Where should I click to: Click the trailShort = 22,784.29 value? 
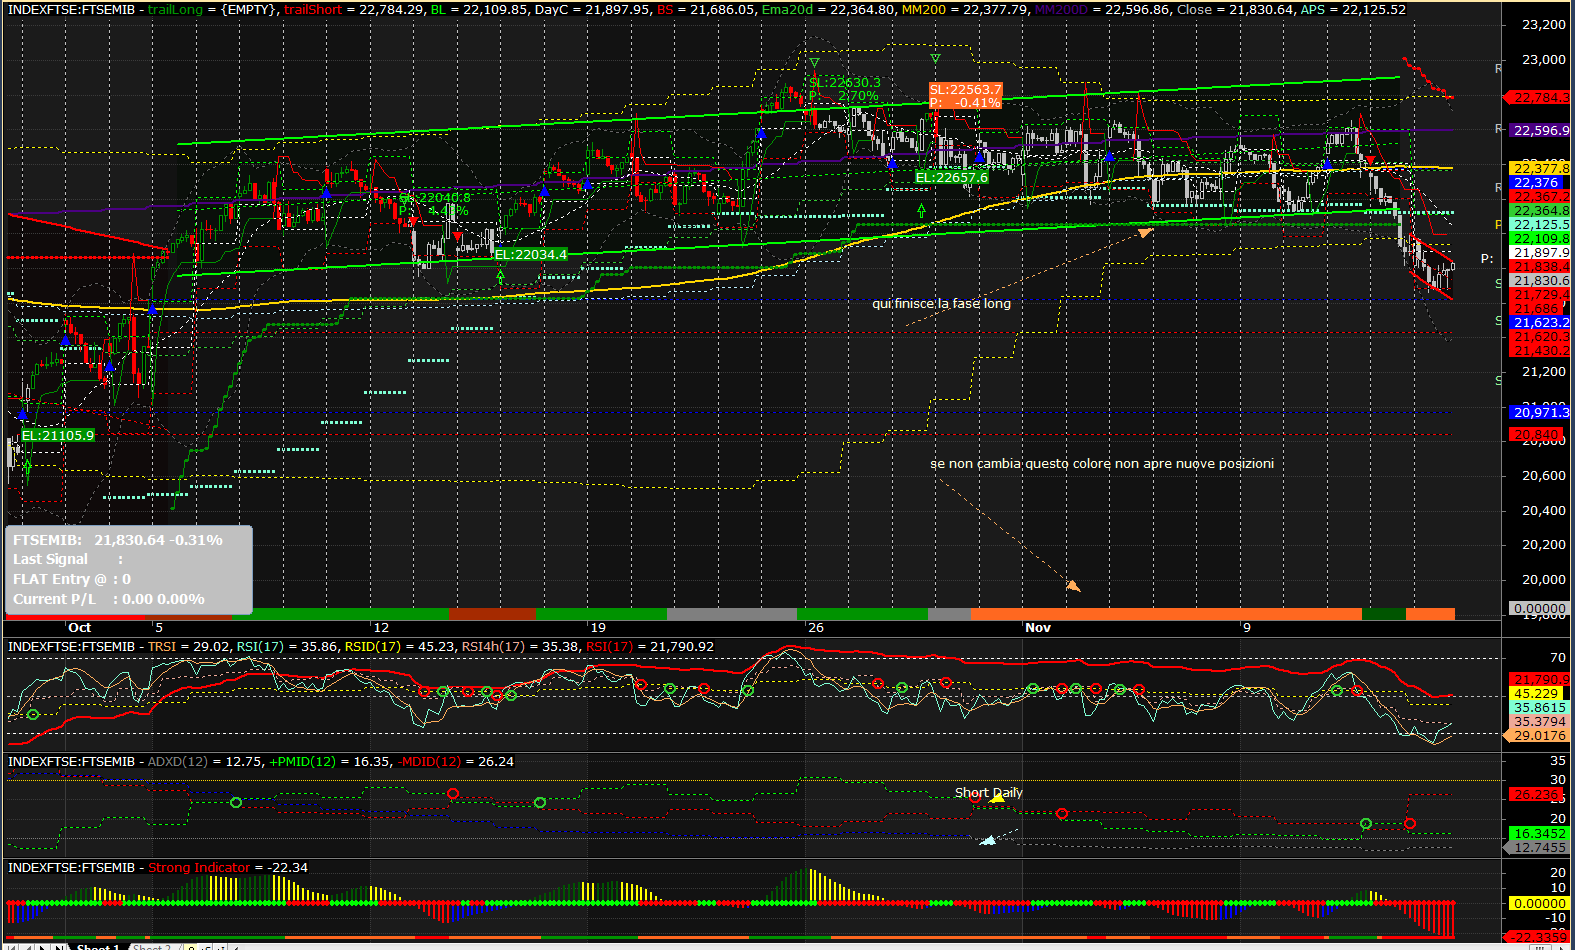click(x=354, y=9)
